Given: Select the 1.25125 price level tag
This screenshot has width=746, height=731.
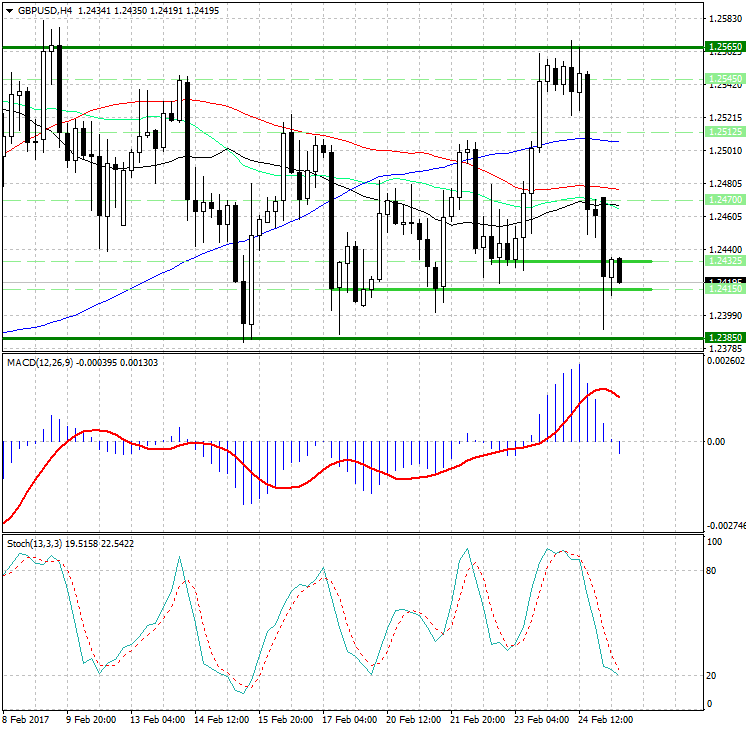Looking at the screenshot, I should 724,132.
